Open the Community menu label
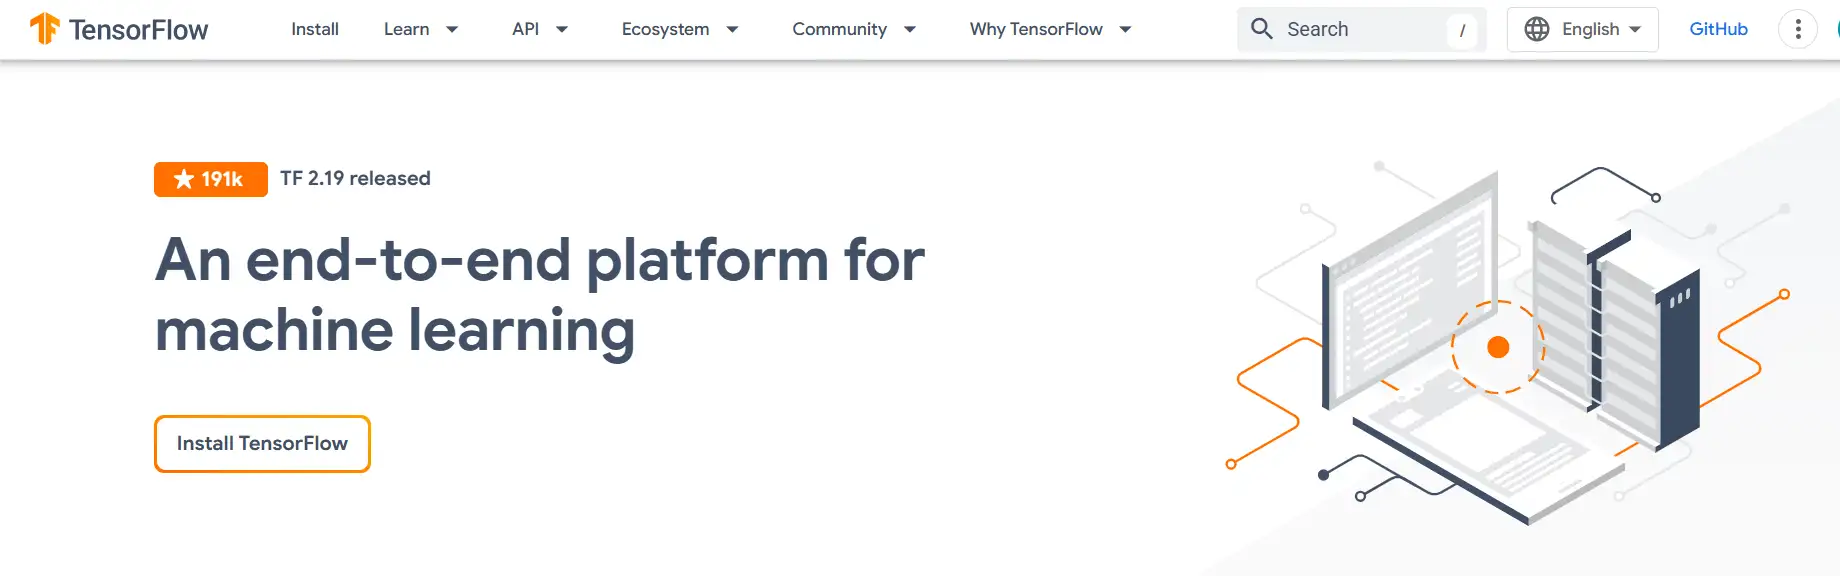 click(x=839, y=29)
